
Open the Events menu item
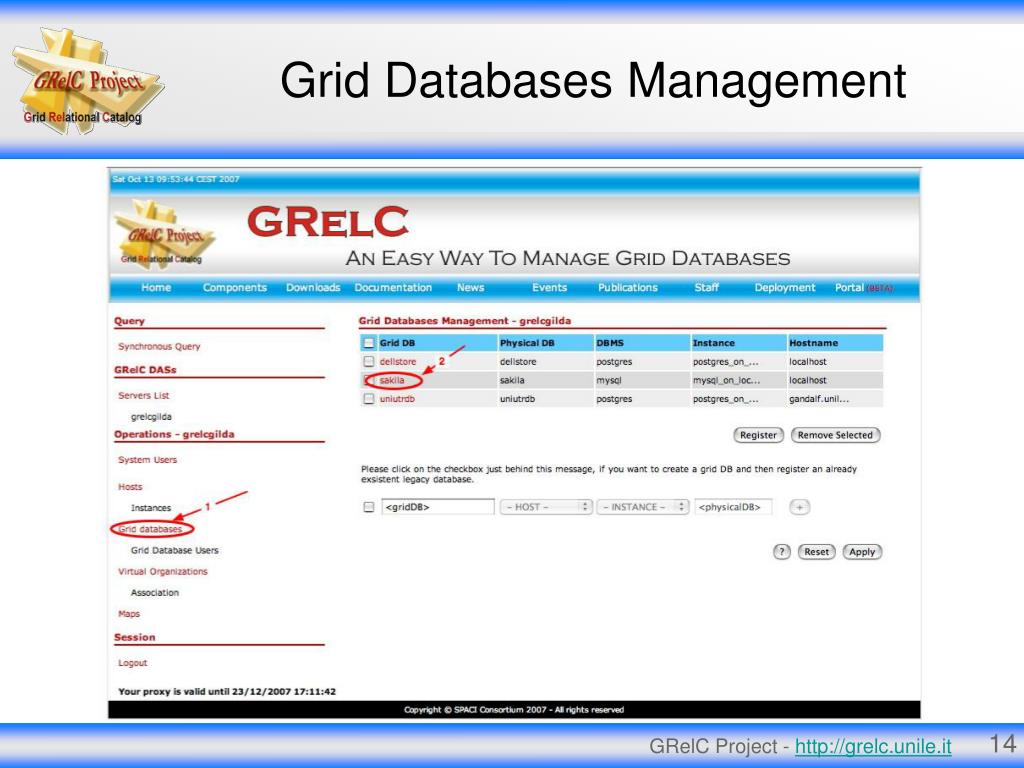point(549,287)
